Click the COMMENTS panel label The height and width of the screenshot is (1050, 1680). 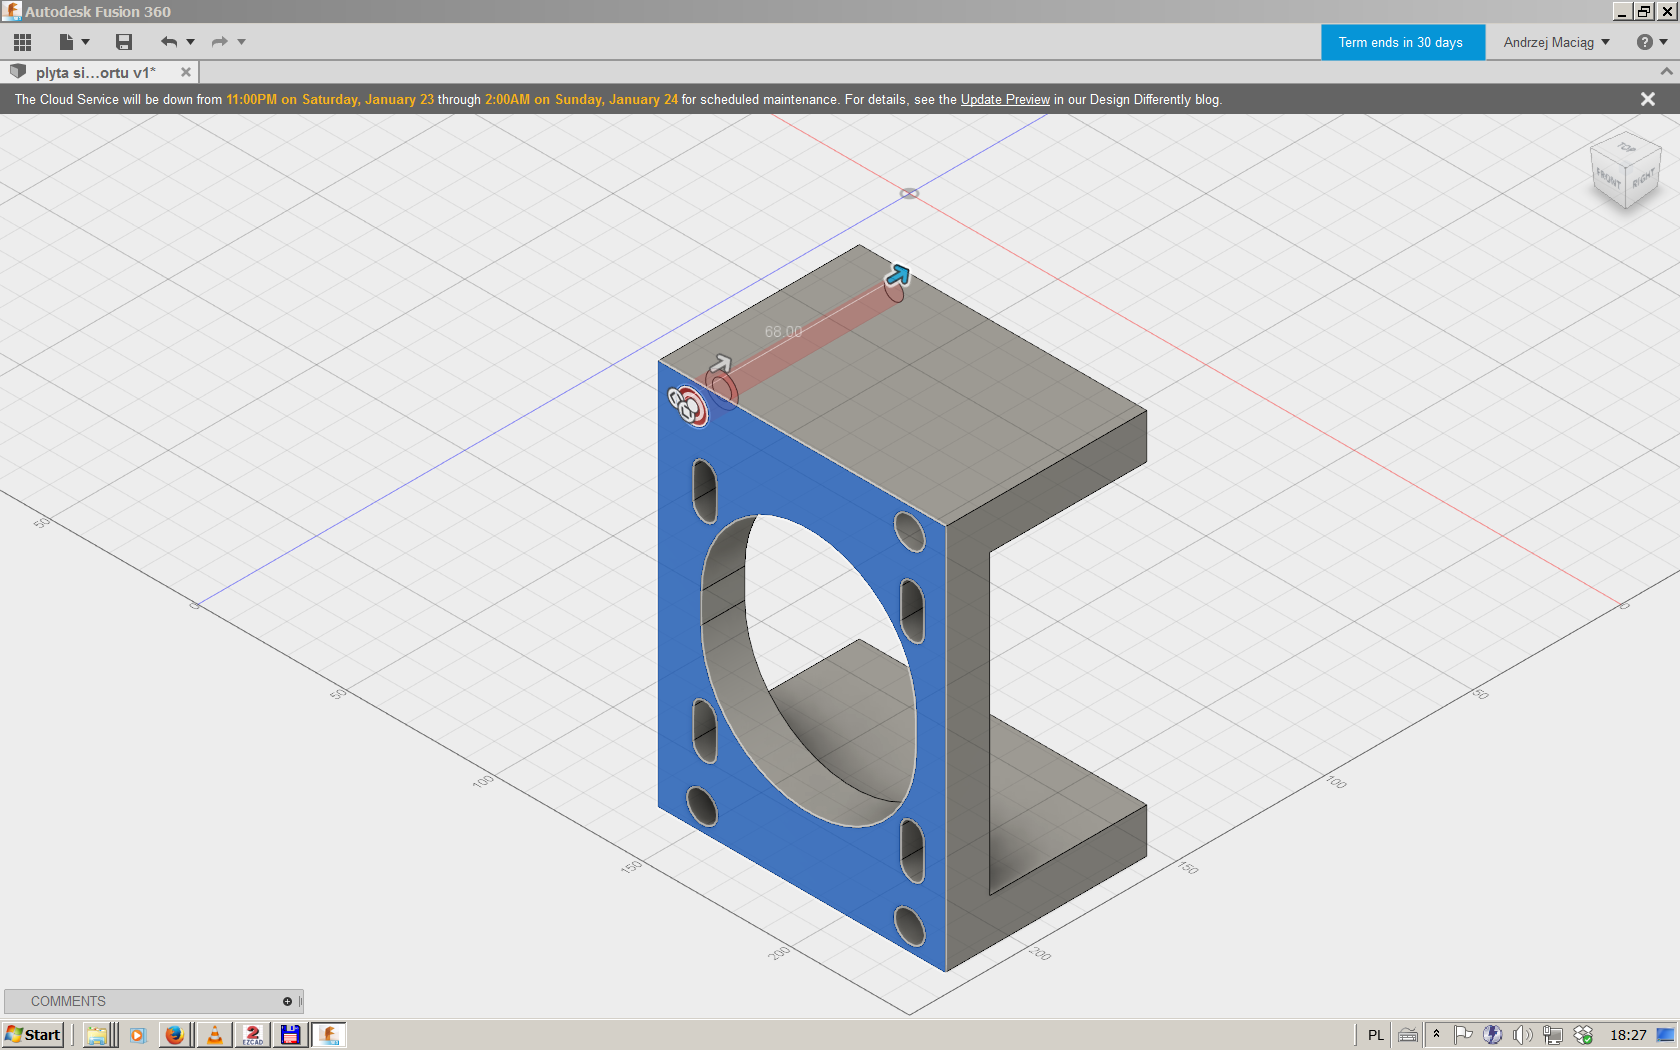pyautogui.click(x=68, y=1001)
